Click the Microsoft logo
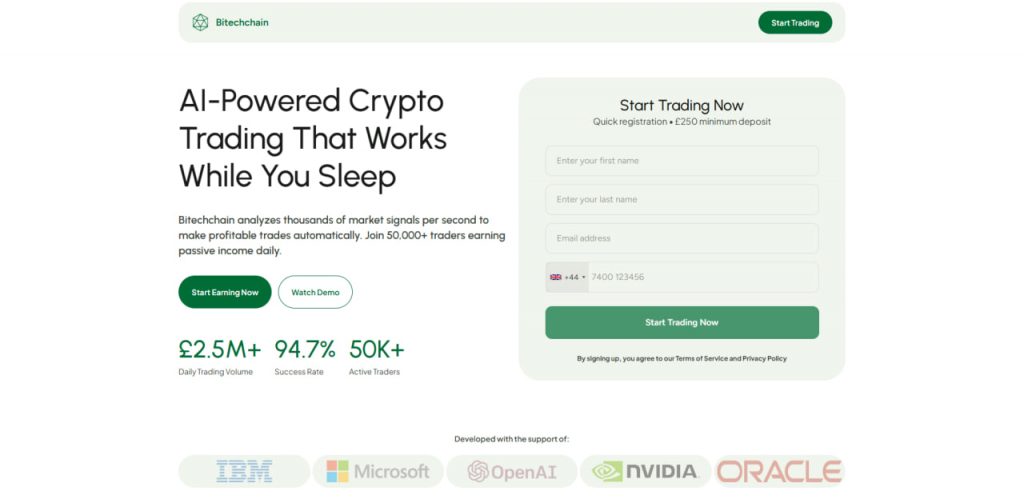1024x503 pixels. [378, 471]
